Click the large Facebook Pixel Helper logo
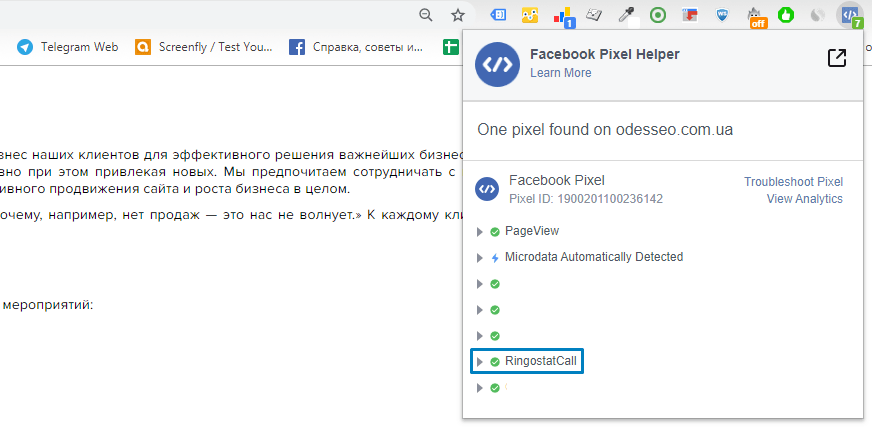Image resolution: width=872 pixels, height=432 pixels. (x=498, y=65)
